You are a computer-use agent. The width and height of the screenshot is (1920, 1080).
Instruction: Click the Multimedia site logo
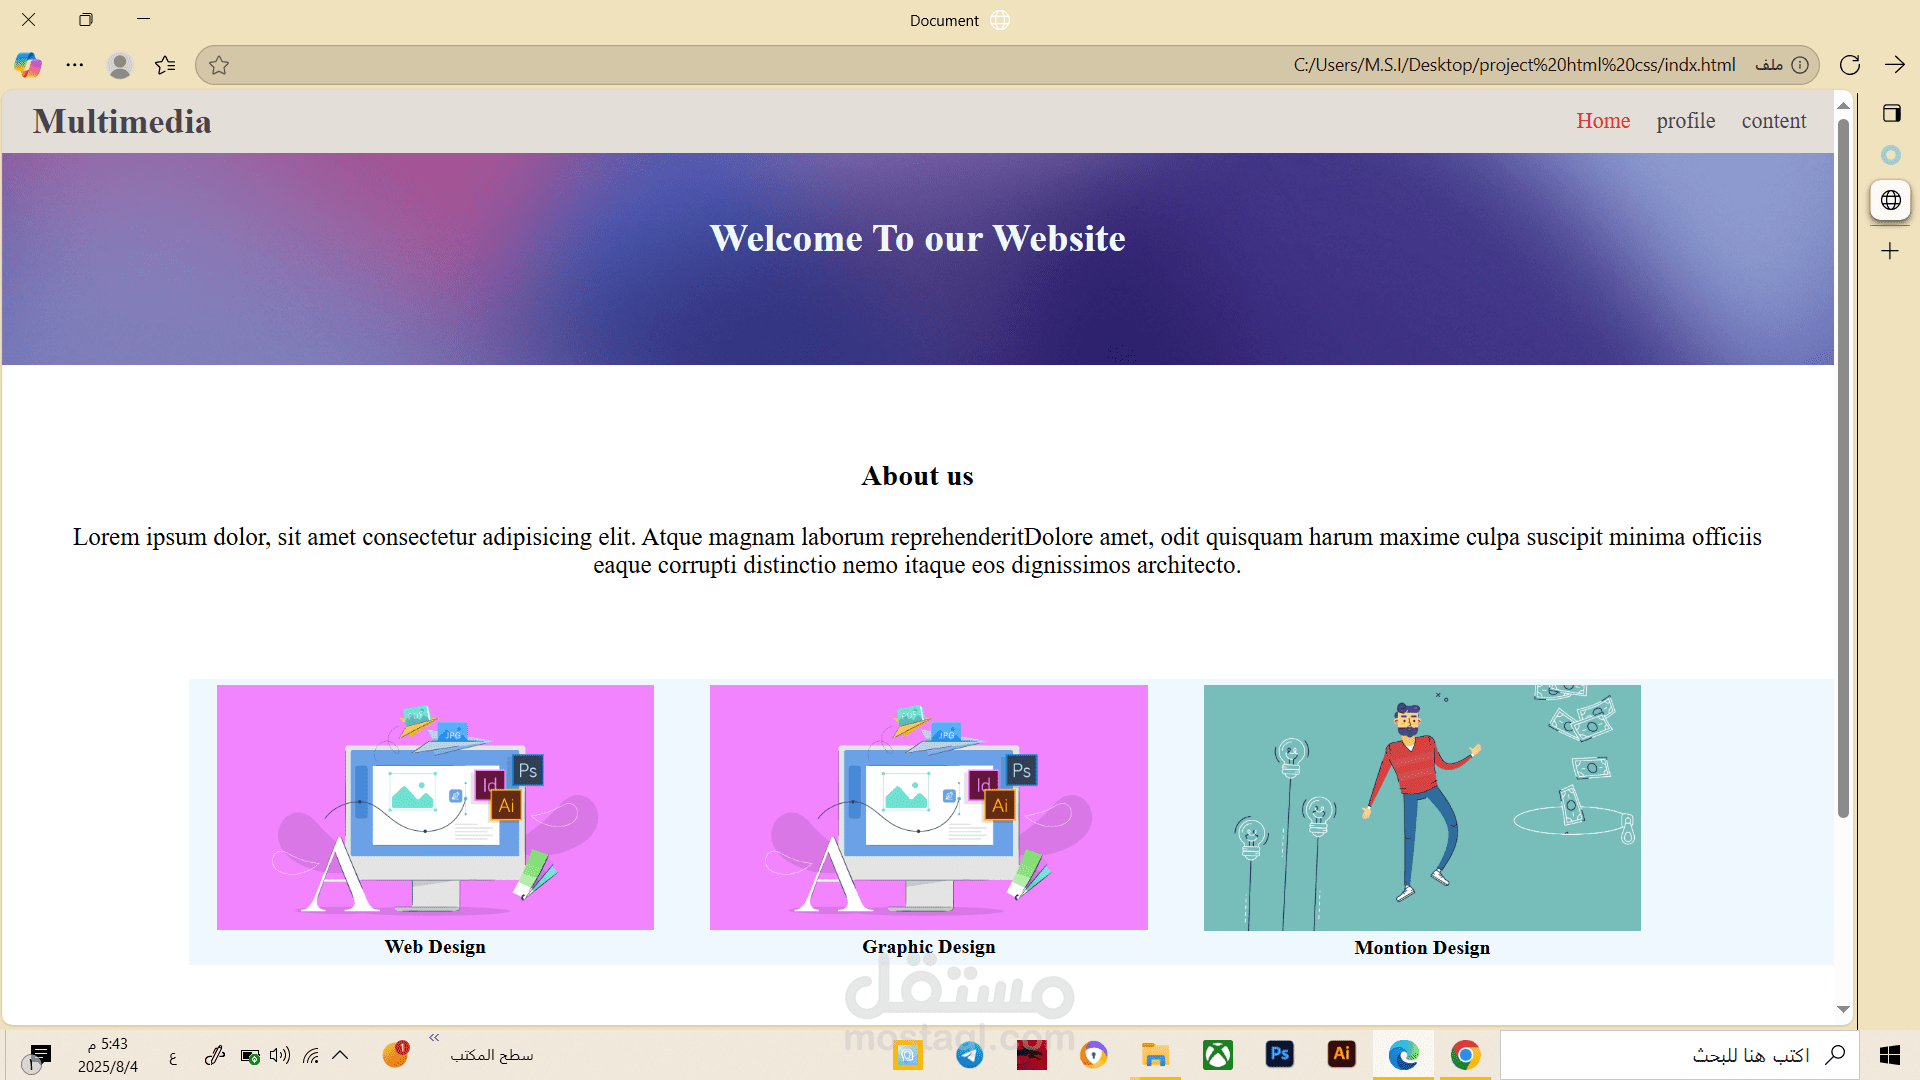point(122,122)
